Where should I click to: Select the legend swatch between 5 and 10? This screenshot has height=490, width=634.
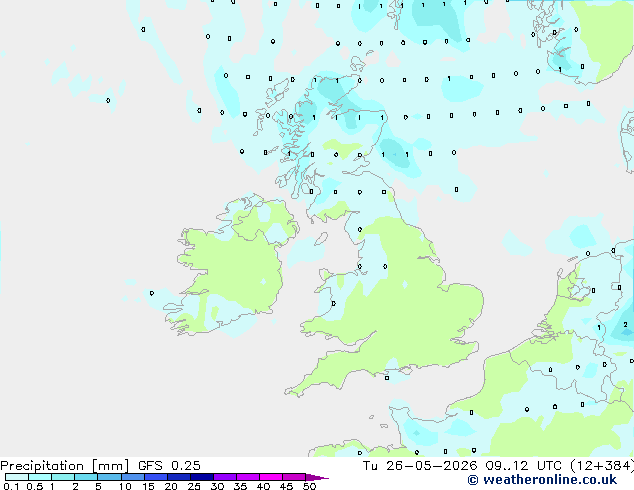110,477
